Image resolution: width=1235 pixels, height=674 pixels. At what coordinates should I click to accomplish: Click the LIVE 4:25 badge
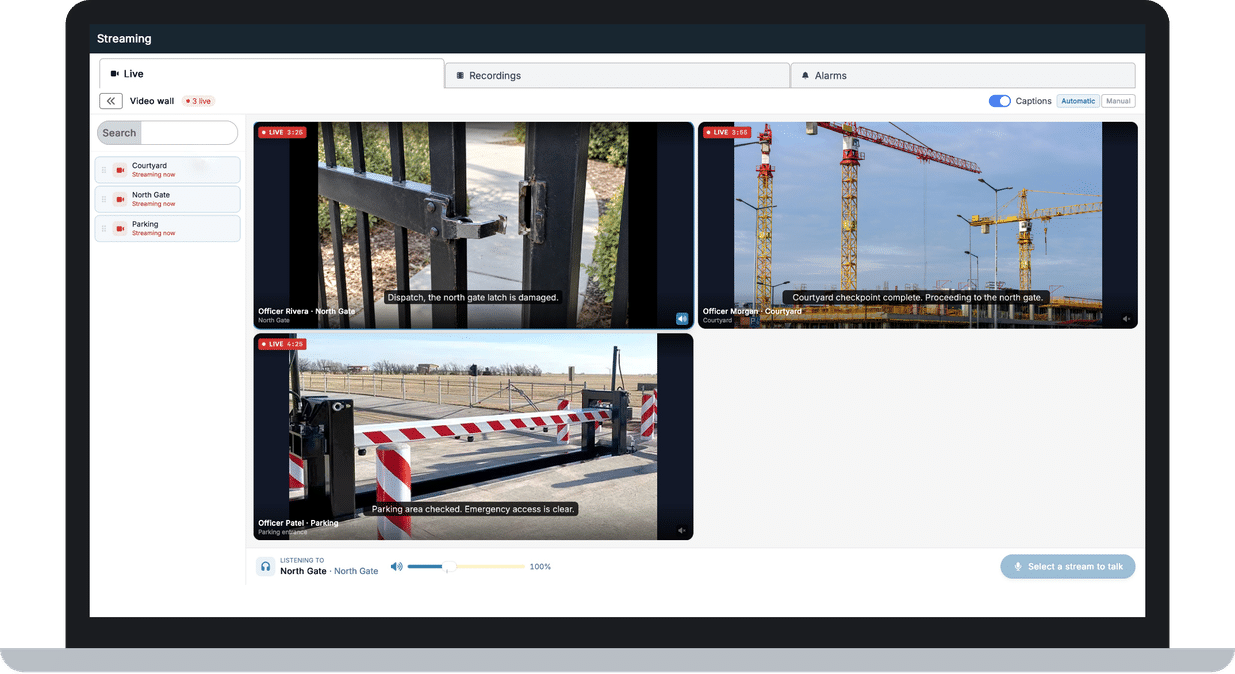(282, 344)
